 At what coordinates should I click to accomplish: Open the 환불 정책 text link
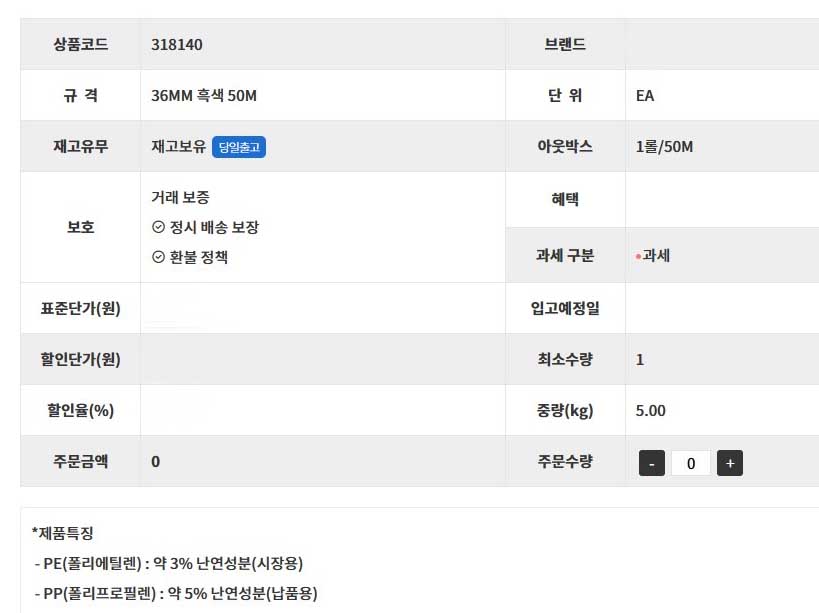(x=199, y=257)
